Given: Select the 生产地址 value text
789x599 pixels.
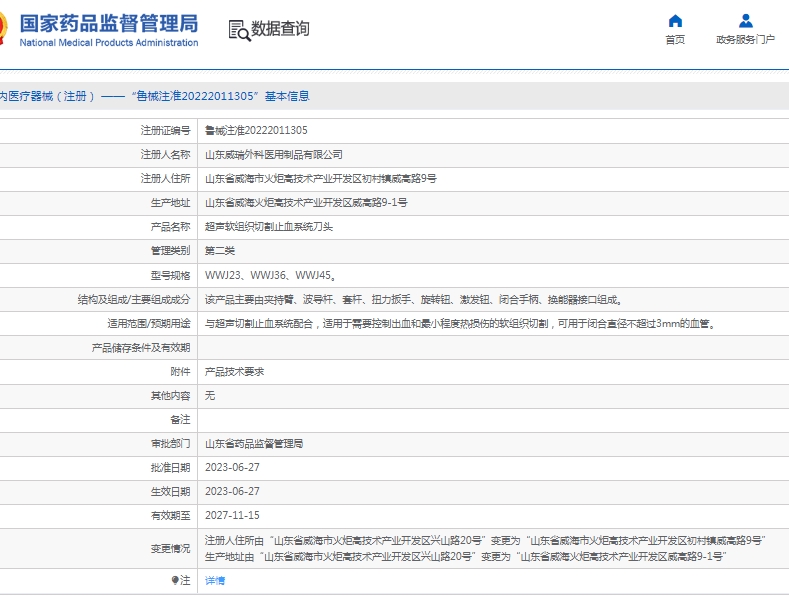Looking at the screenshot, I should pyautogui.click(x=306, y=203).
